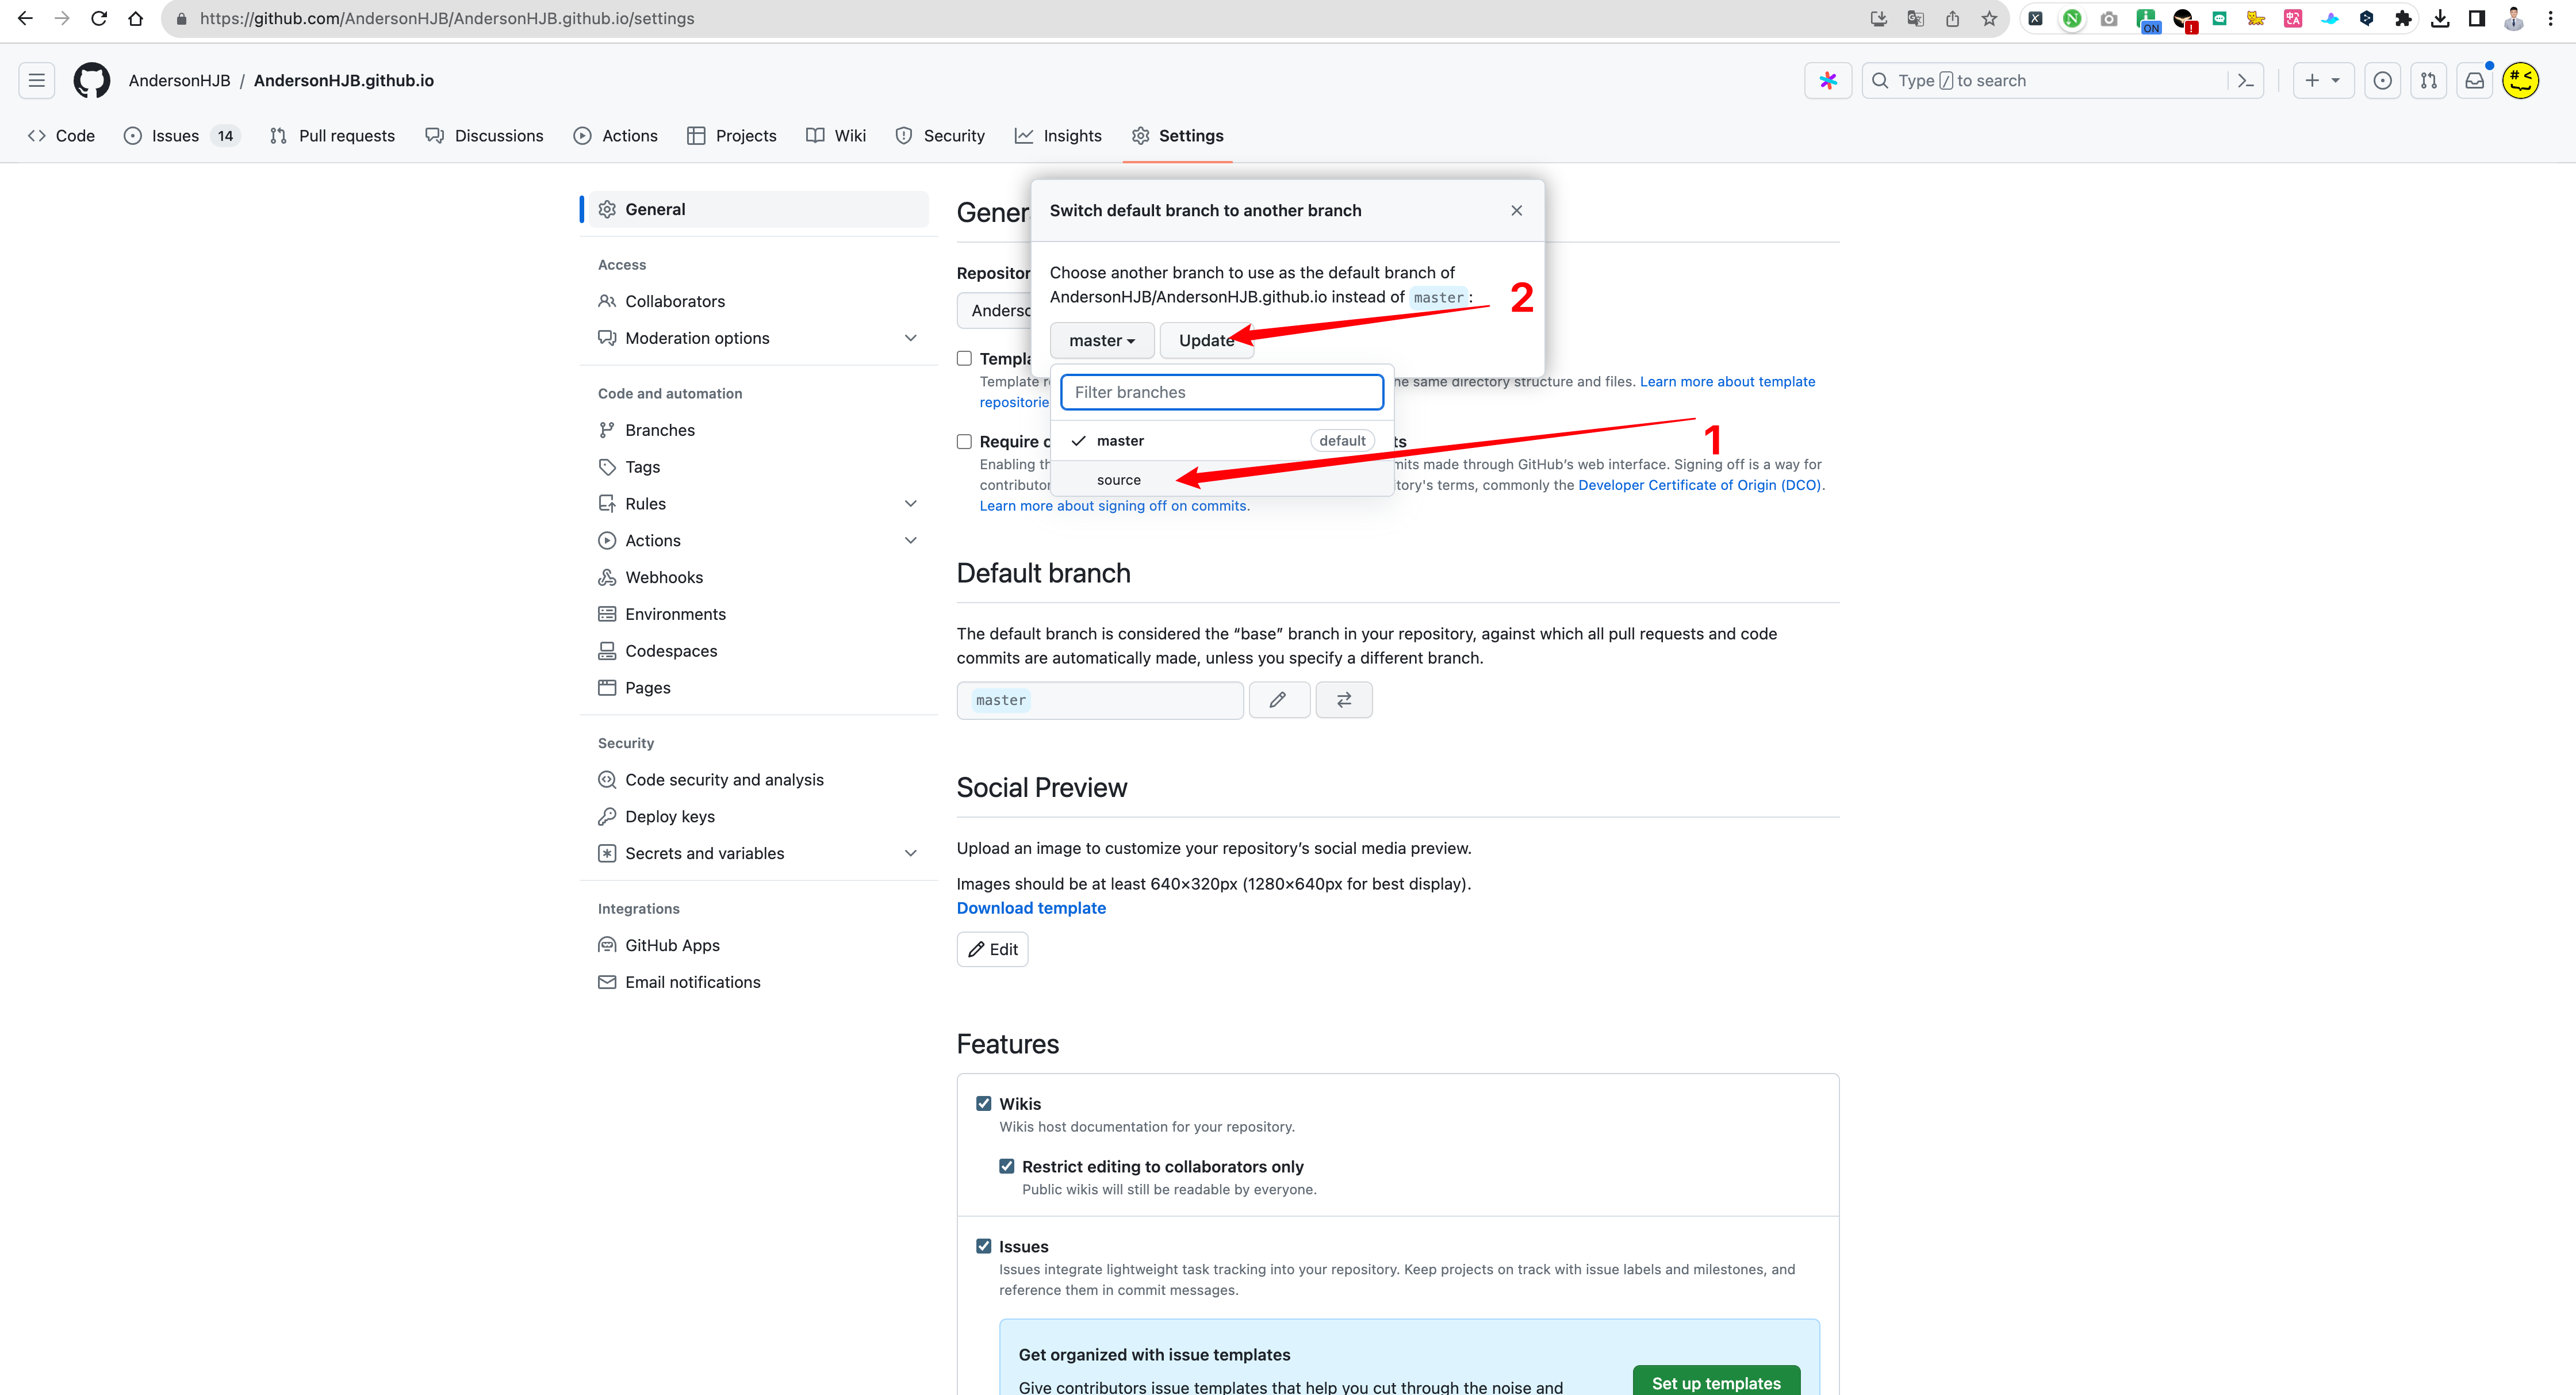
Task: Switch to the Wiki tab
Action: click(x=836, y=136)
